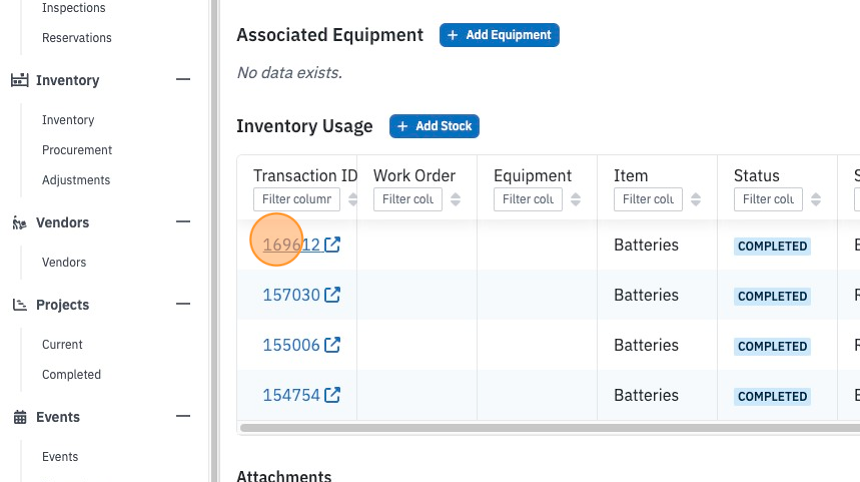Open transaction 169612 link

click(x=291, y=245)
